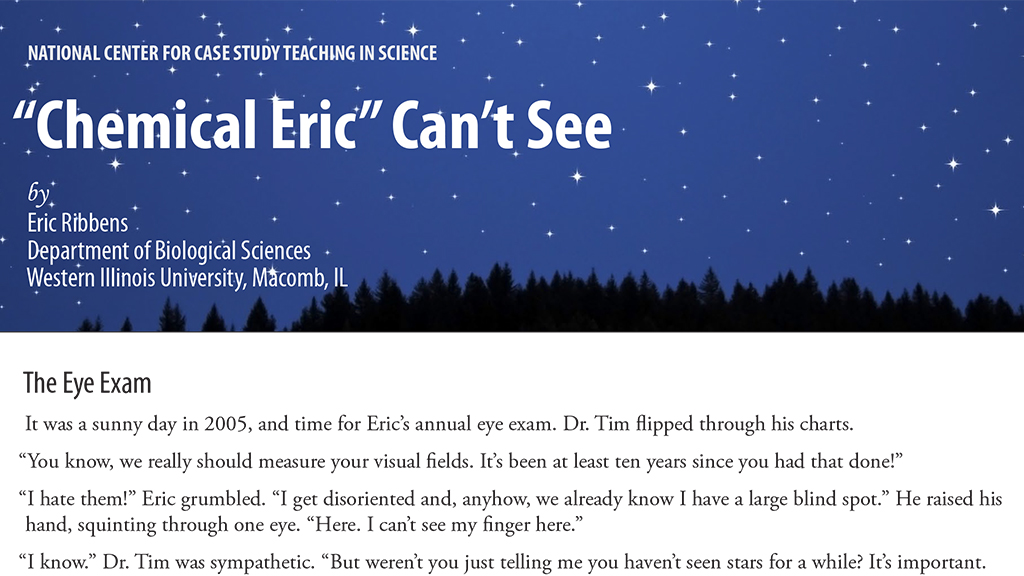Click the Department of Biological Sciences line

click(169, 250)
